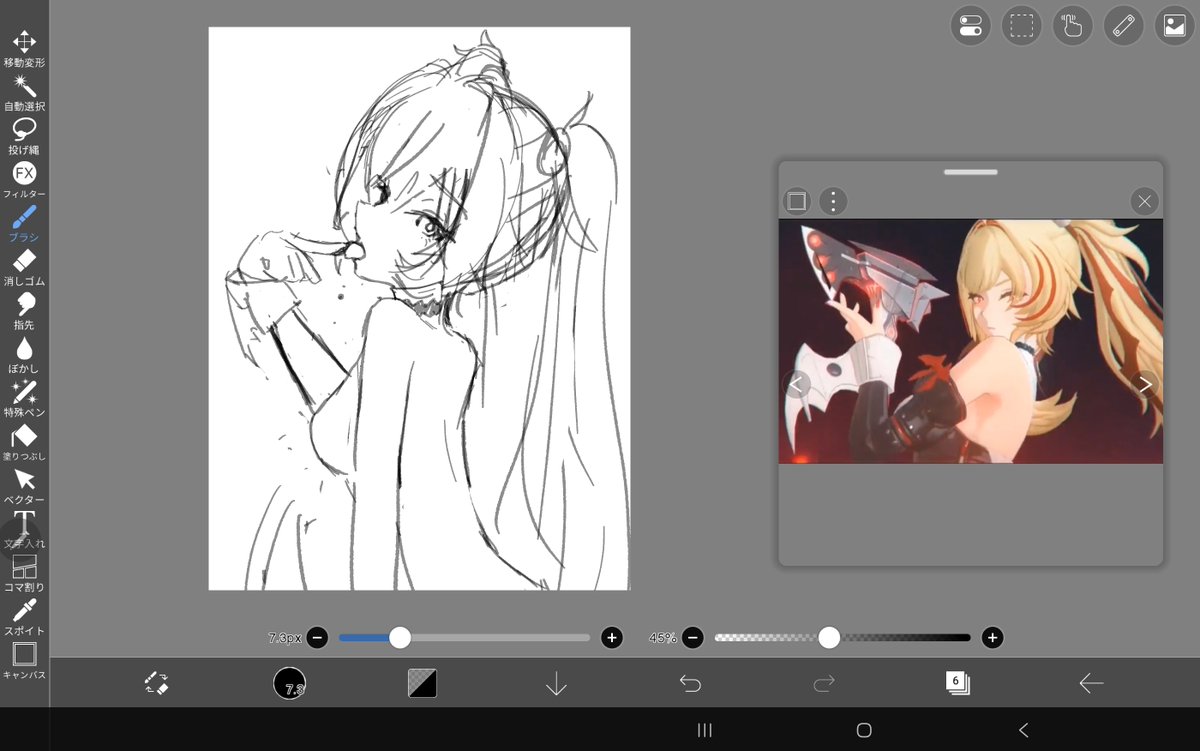Screen dimensions: 1200x751
Task: Open Android recent apps button
Action: point(704,730)
